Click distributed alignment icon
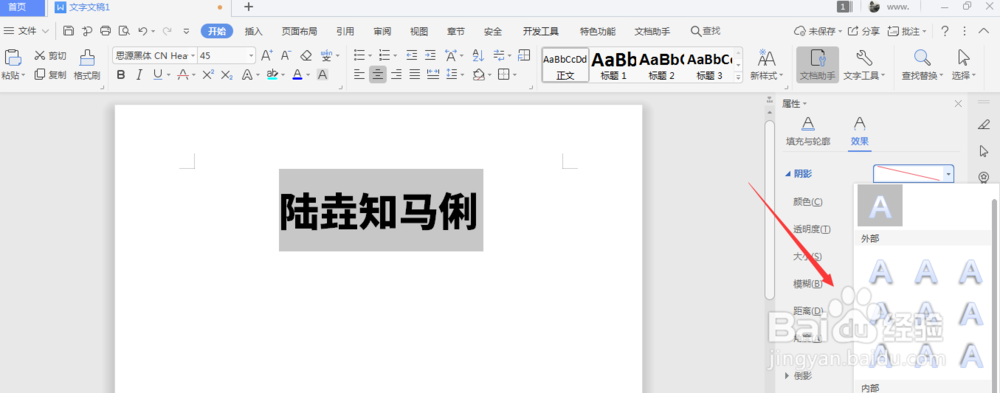The height and width of the screenshot is (393, 1000). coord(433,75)
